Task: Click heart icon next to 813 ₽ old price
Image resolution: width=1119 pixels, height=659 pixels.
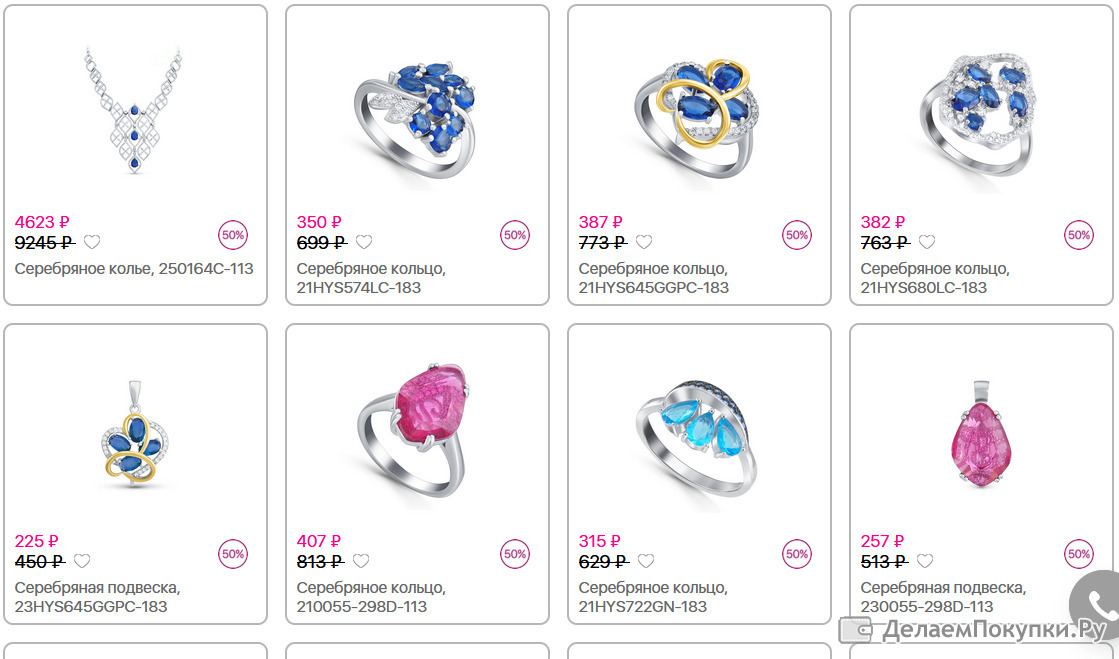Action: coord(361,561)
